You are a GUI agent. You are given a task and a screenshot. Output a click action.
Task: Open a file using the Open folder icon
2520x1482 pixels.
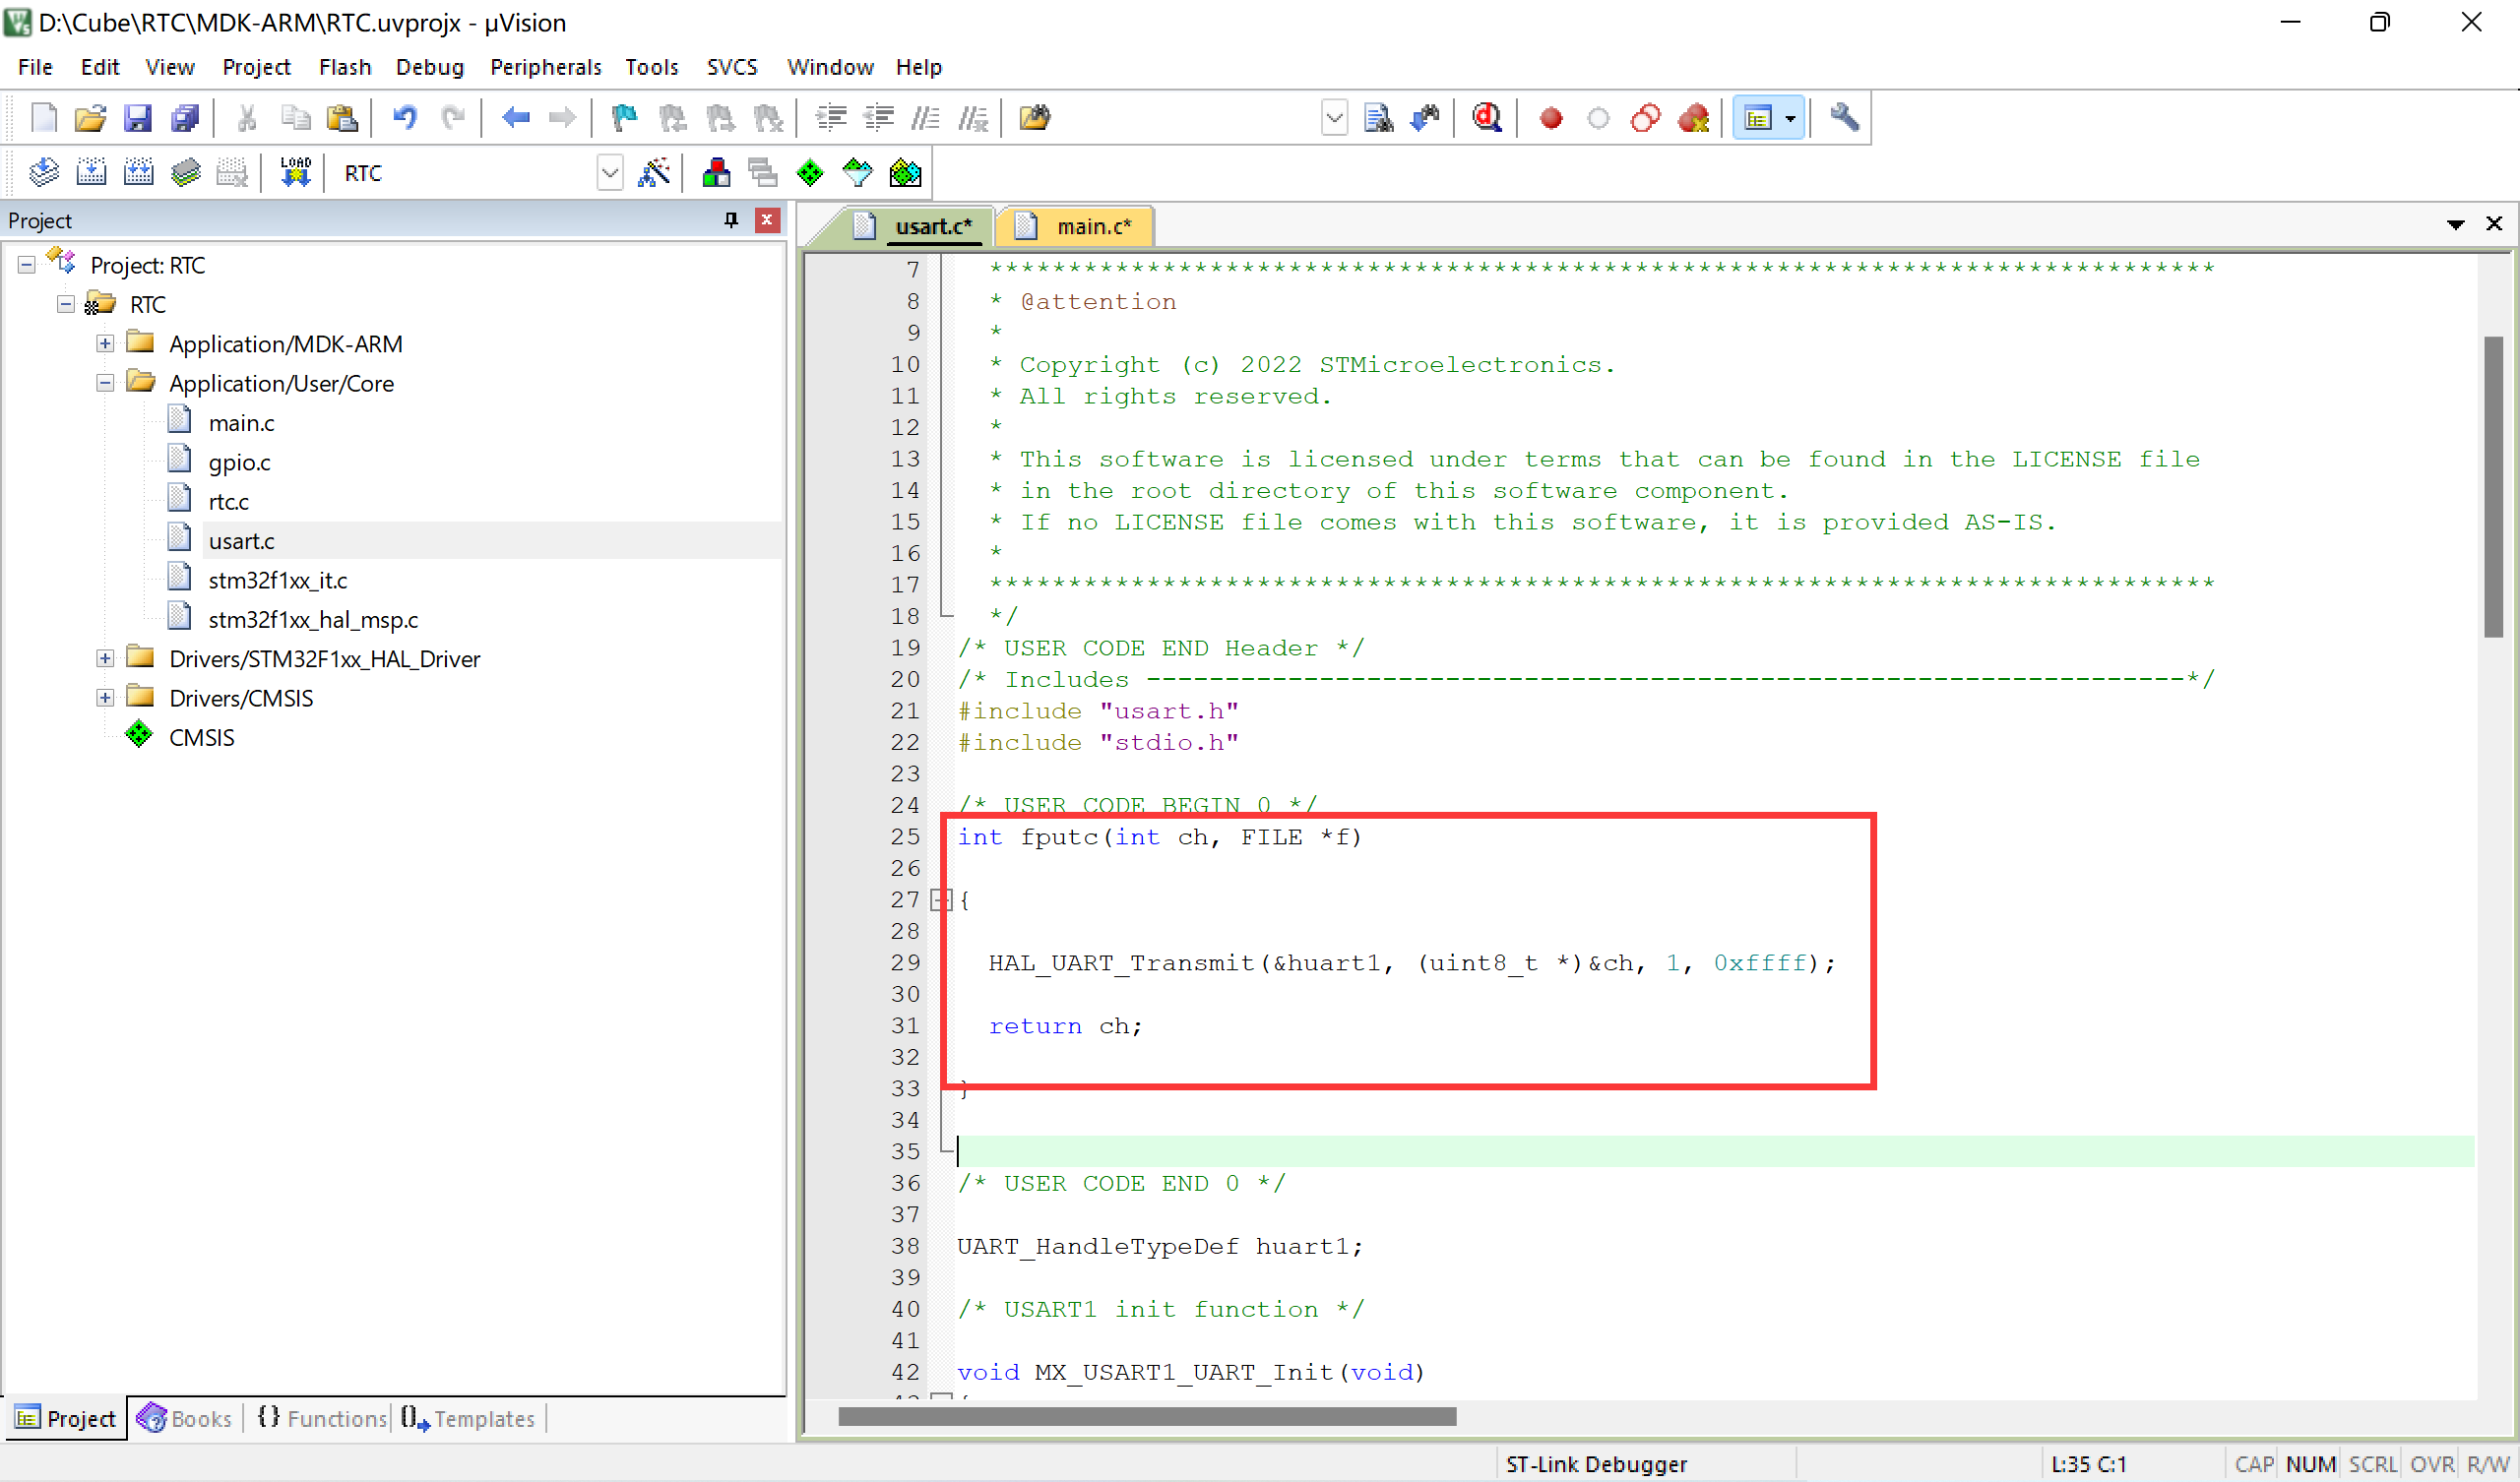(90, 118)
